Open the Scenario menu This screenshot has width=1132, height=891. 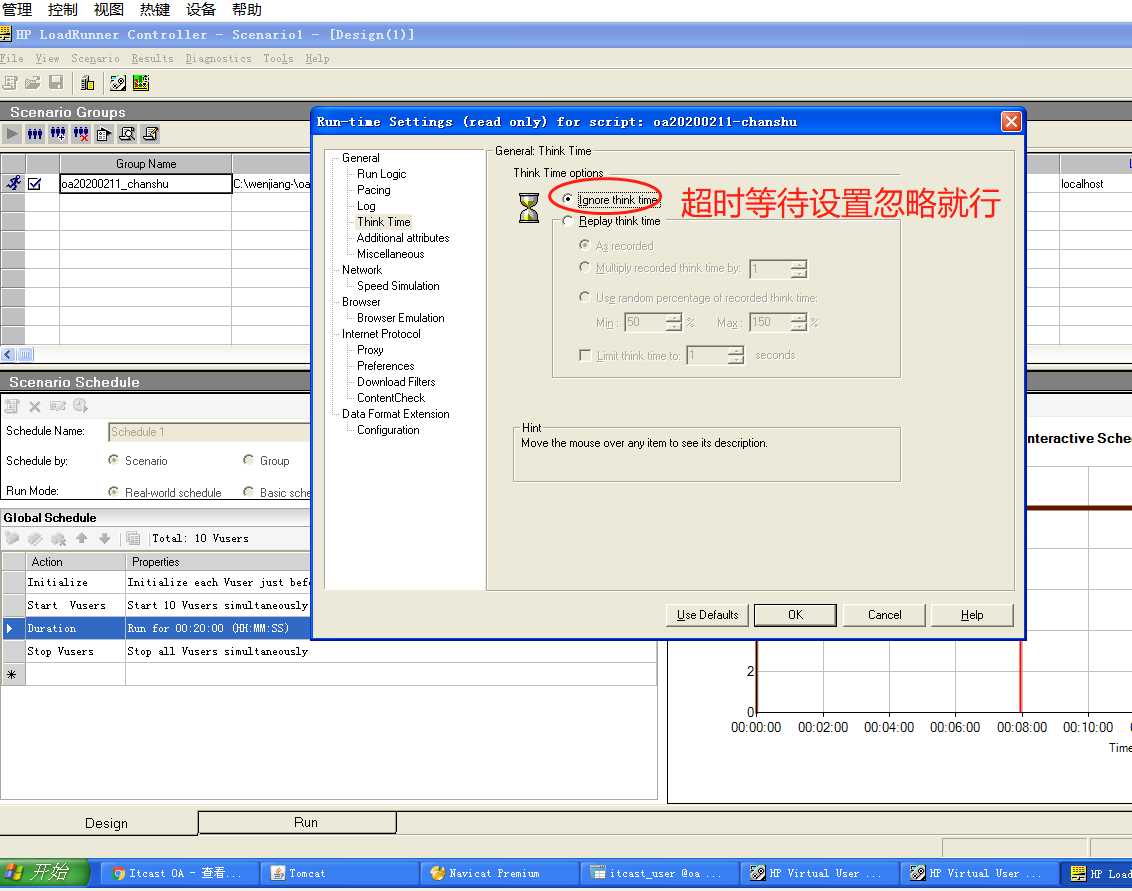pos(95,58)
